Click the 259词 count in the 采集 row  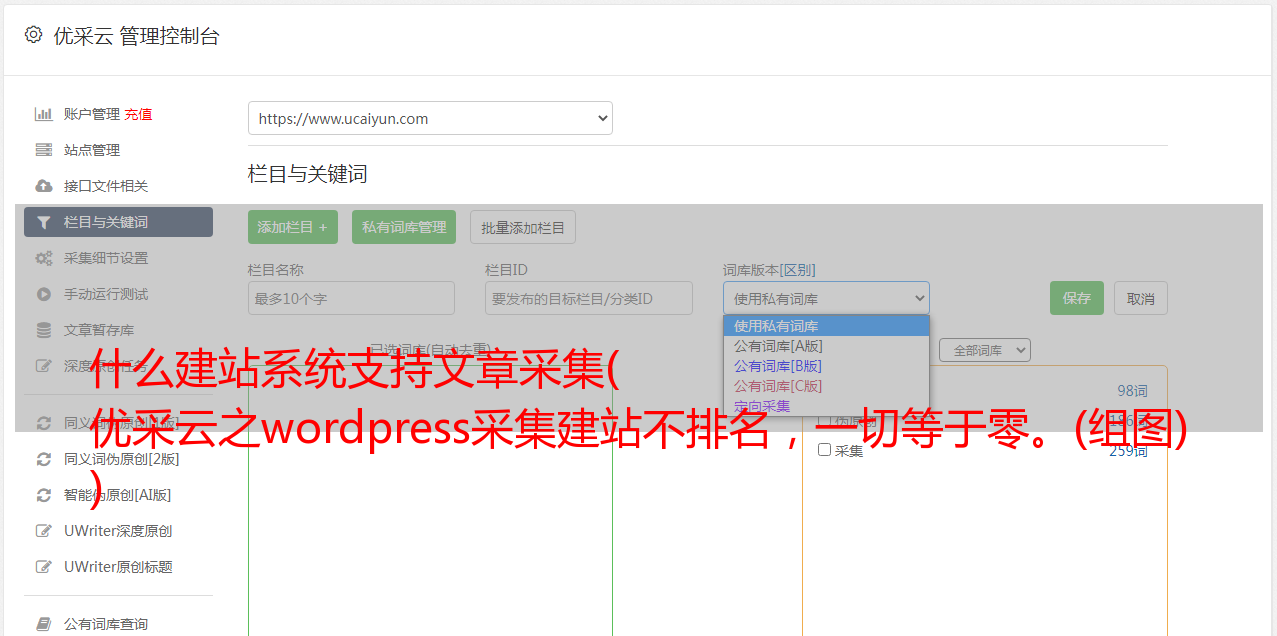point(1128,451)
